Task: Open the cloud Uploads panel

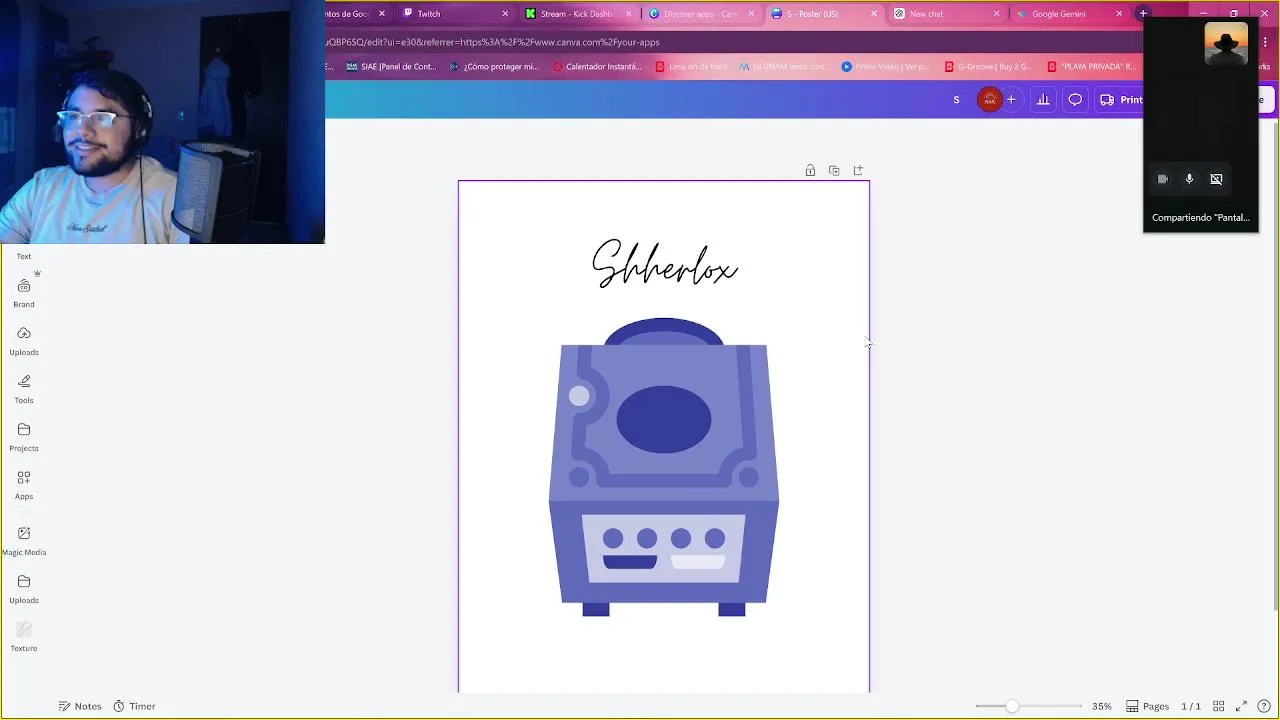Action: coord(24,341)
